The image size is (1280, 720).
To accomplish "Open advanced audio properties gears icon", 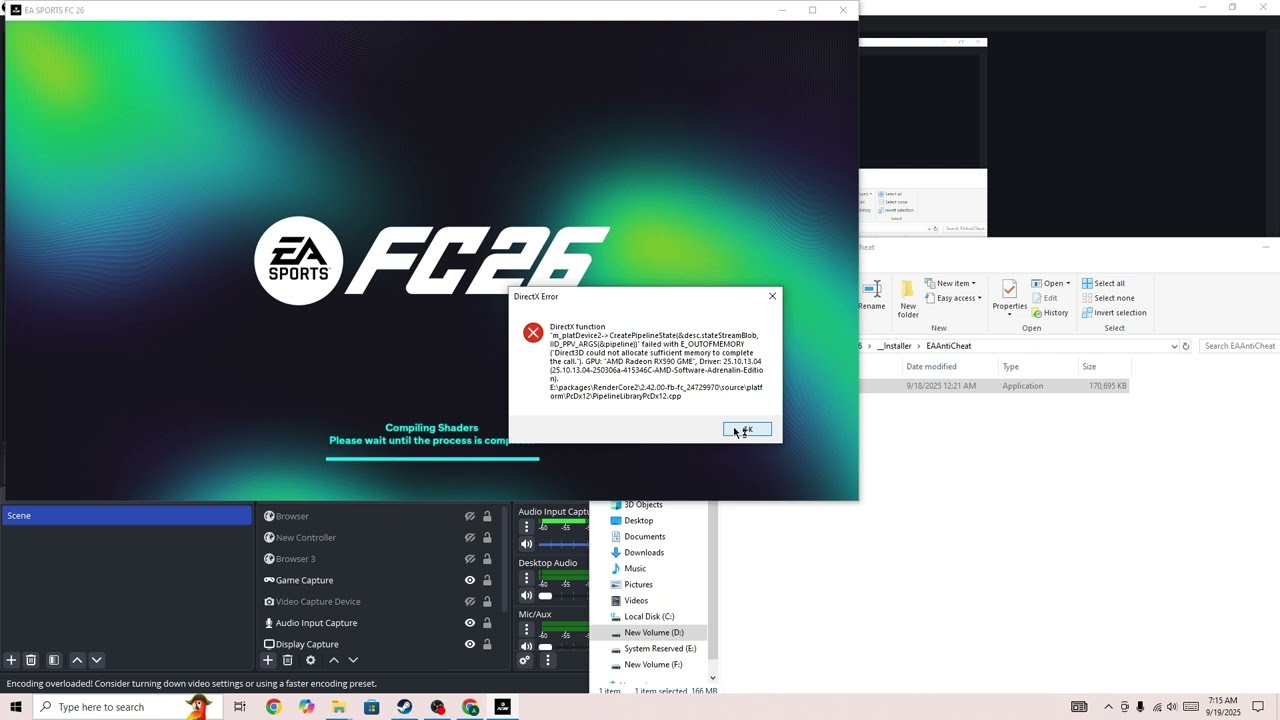I will [525, 660].
